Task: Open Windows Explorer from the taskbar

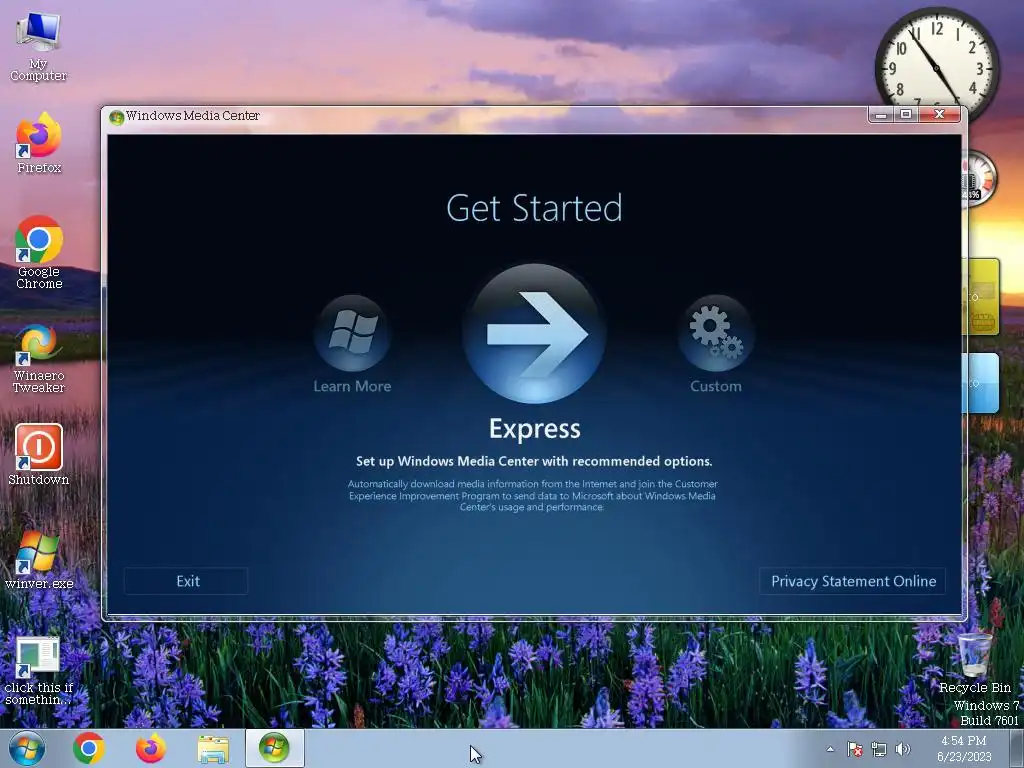Action: click(213, 749)
